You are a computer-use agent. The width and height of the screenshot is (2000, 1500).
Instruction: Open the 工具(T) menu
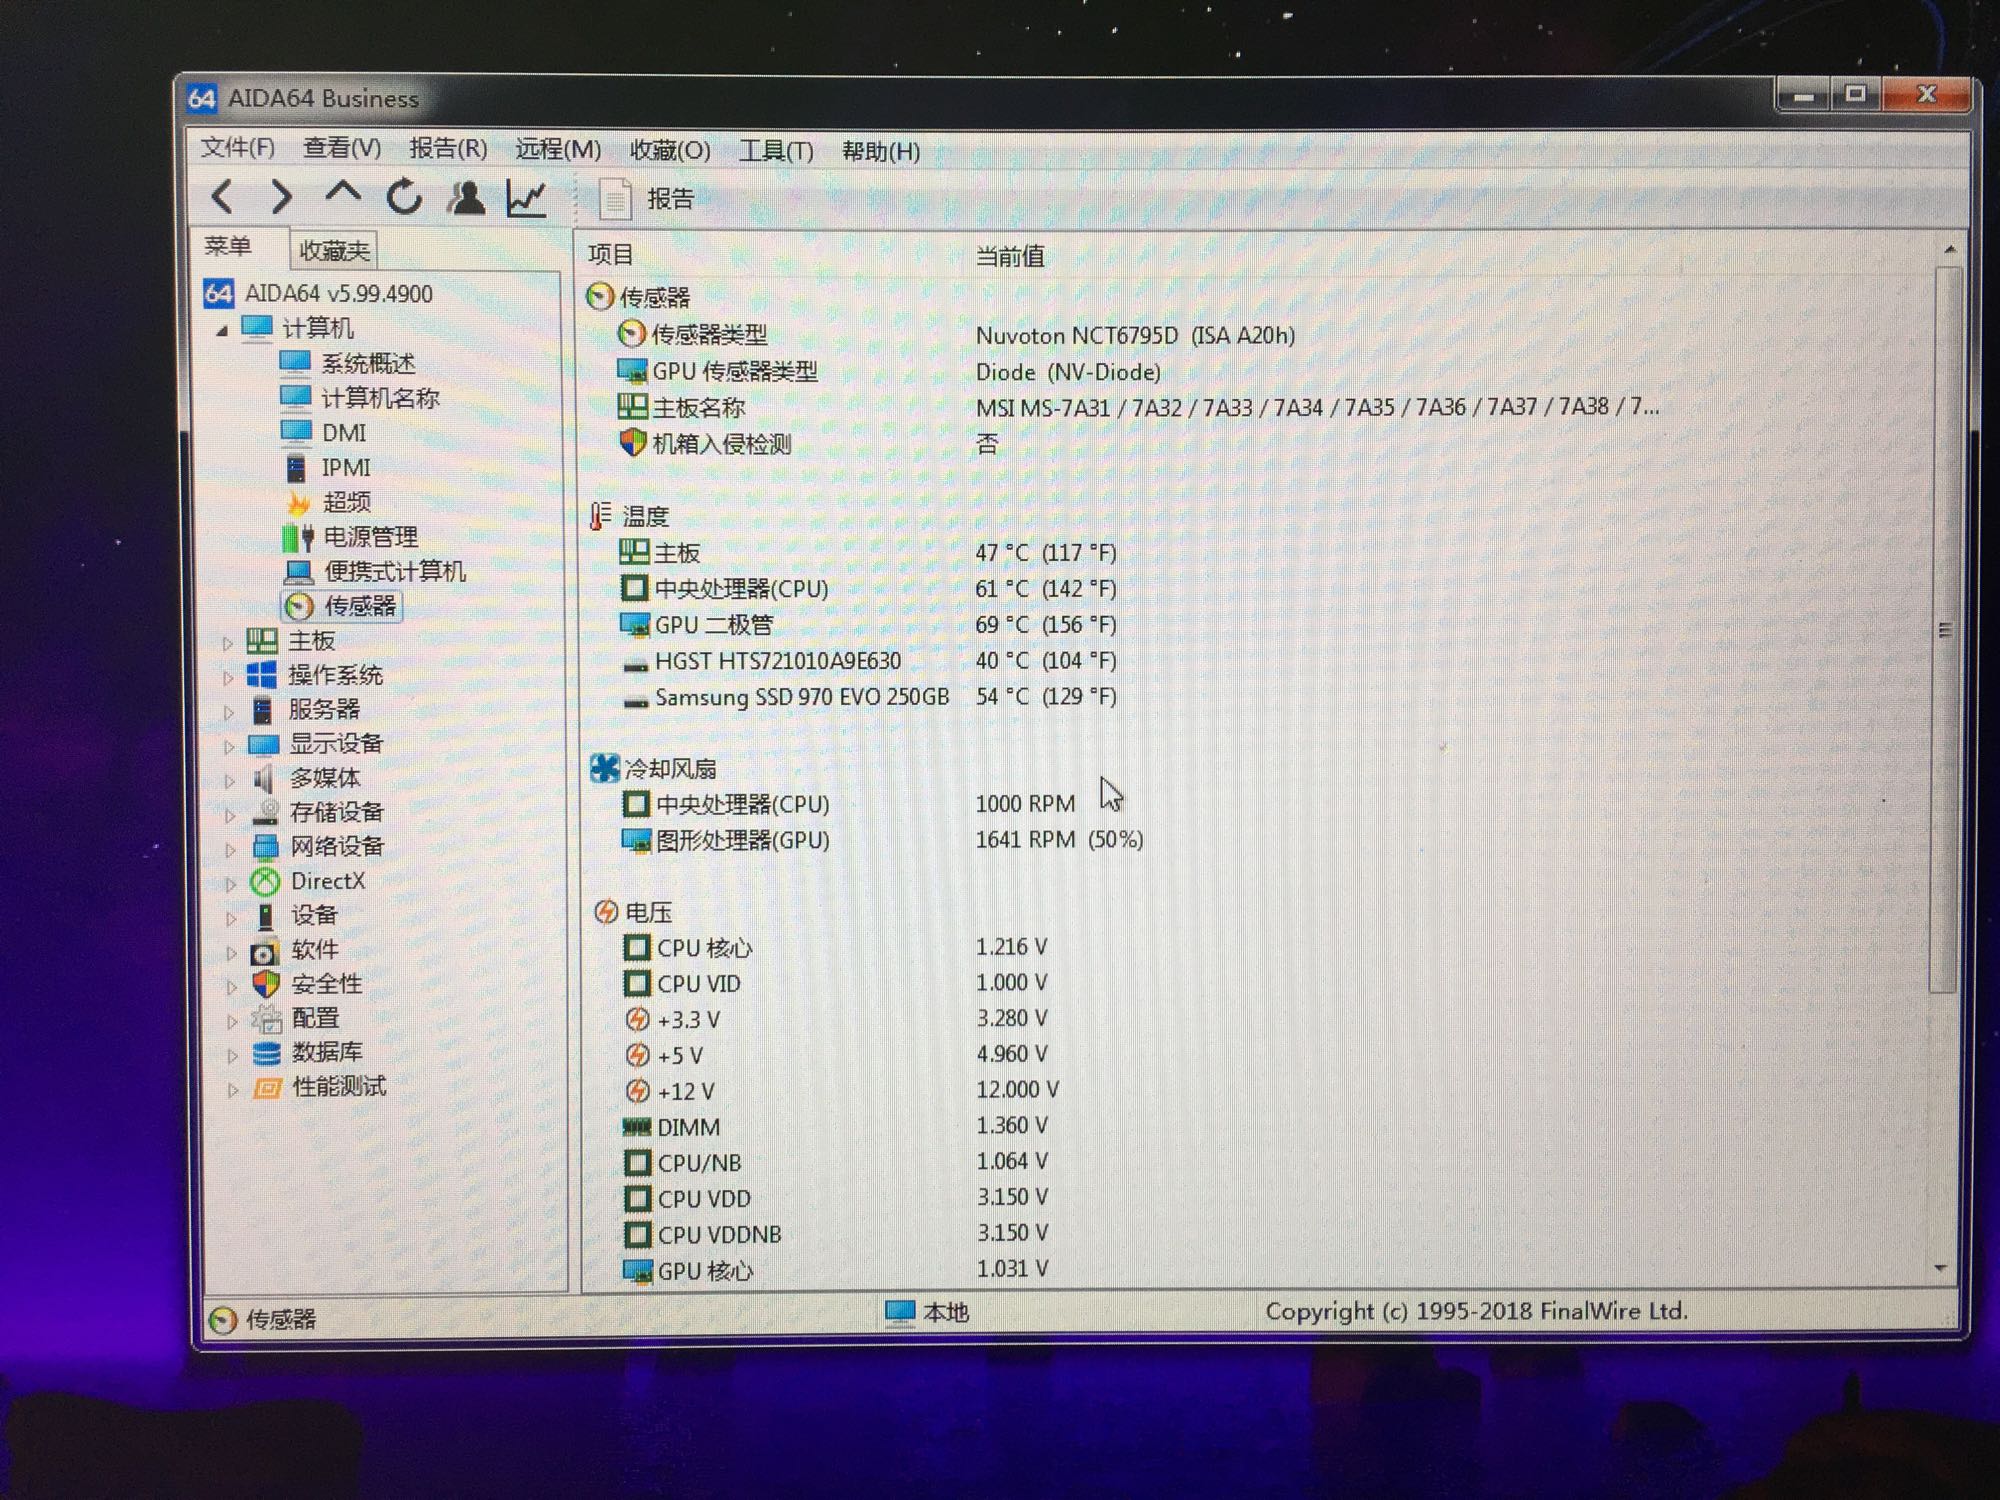(776, 151)
